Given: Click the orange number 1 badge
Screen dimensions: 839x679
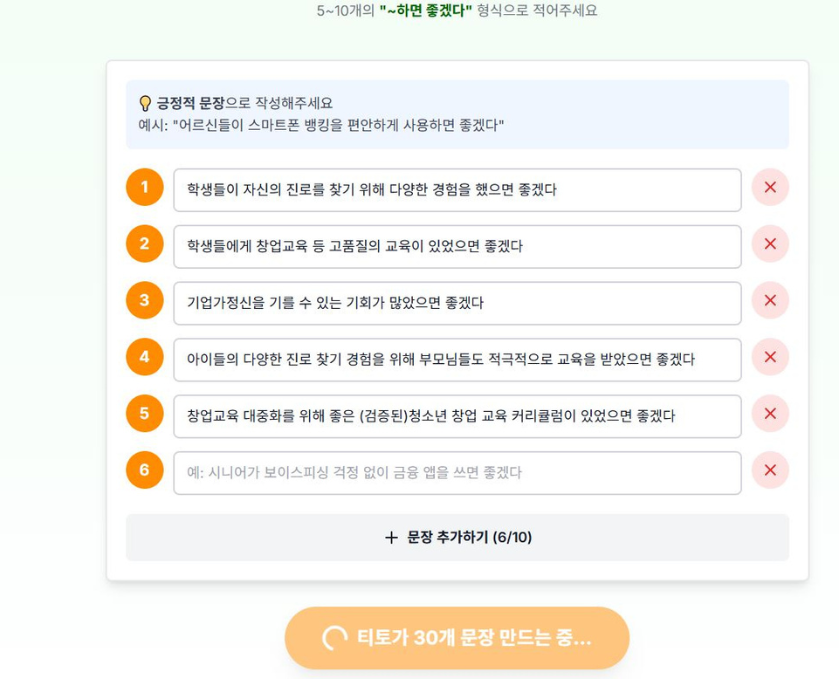Looking at the screenshot, I should (x=145, y=188).
